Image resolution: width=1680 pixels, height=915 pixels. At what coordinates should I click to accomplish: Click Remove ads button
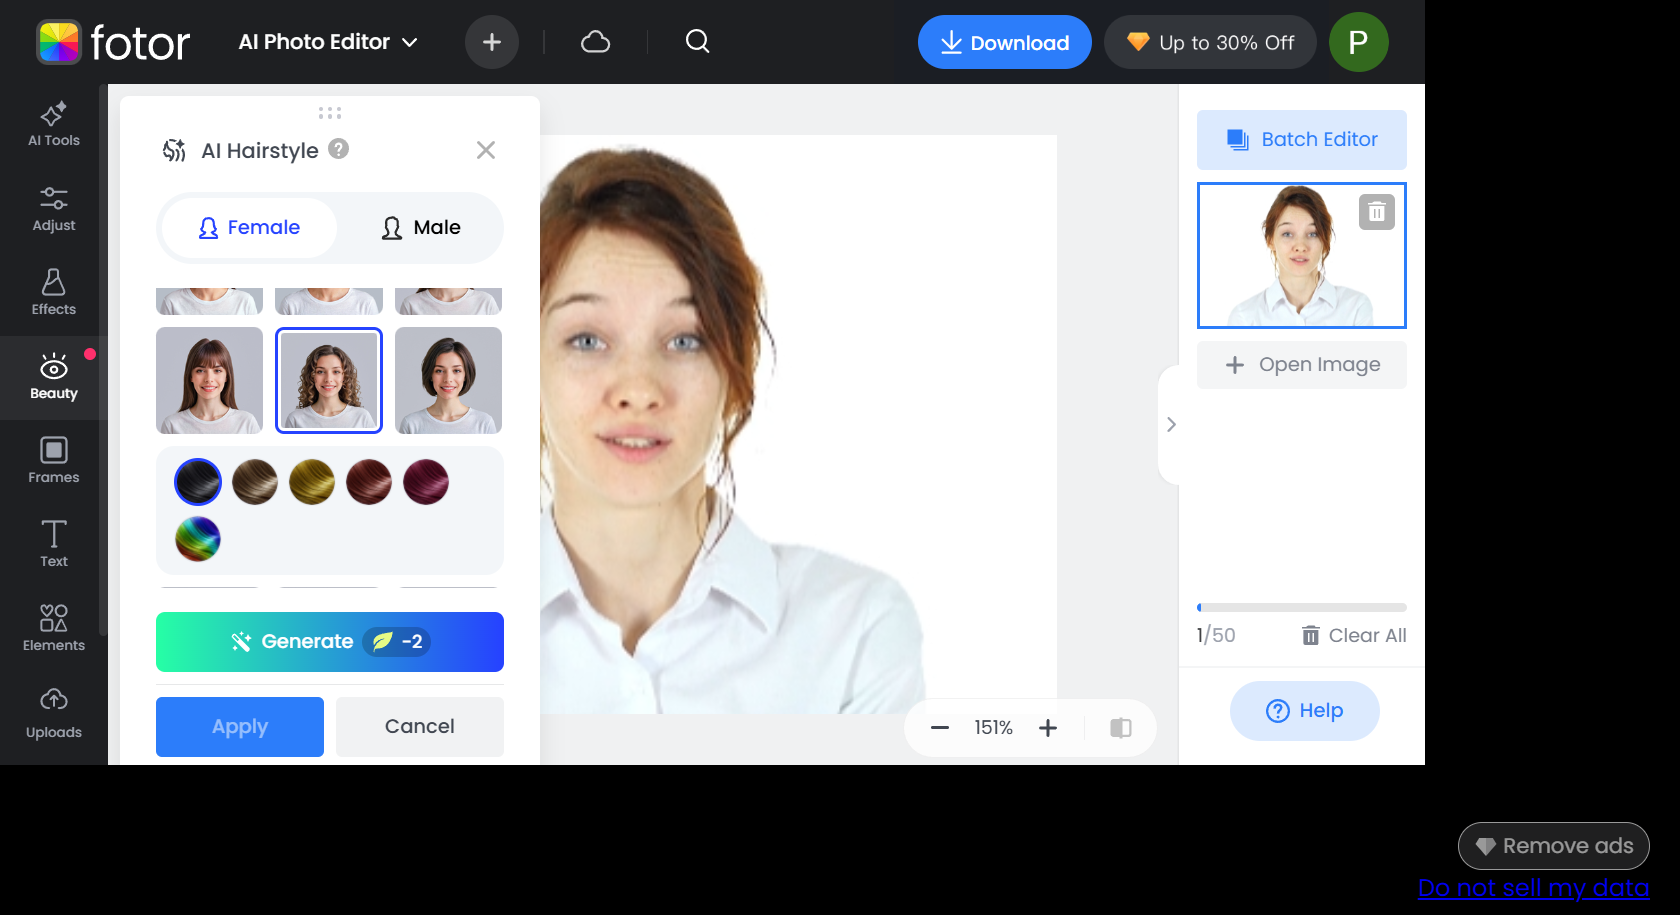point(1554,846)
